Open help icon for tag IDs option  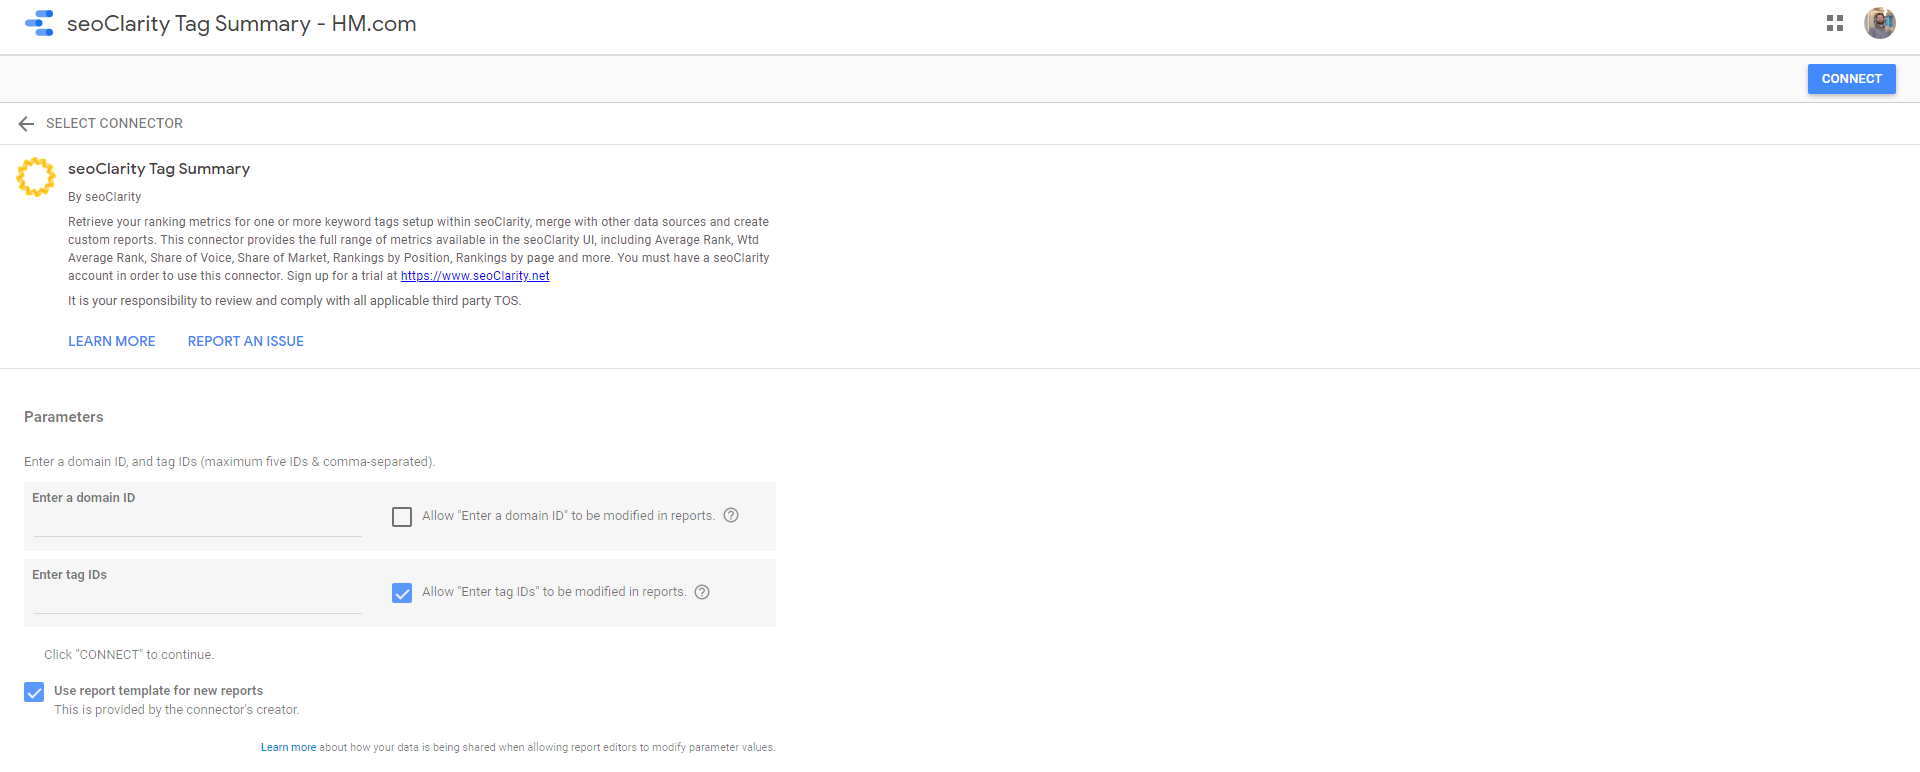702,592
